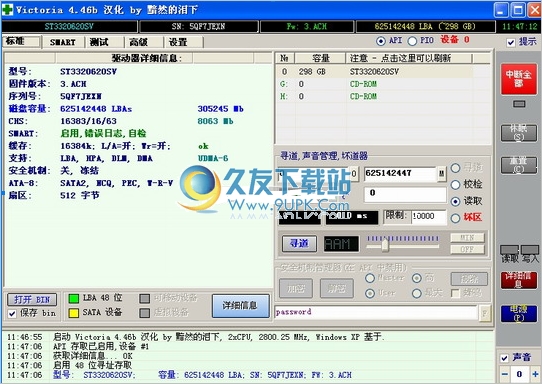
Task: Select the 寻道 radio option
Action: 455,168
